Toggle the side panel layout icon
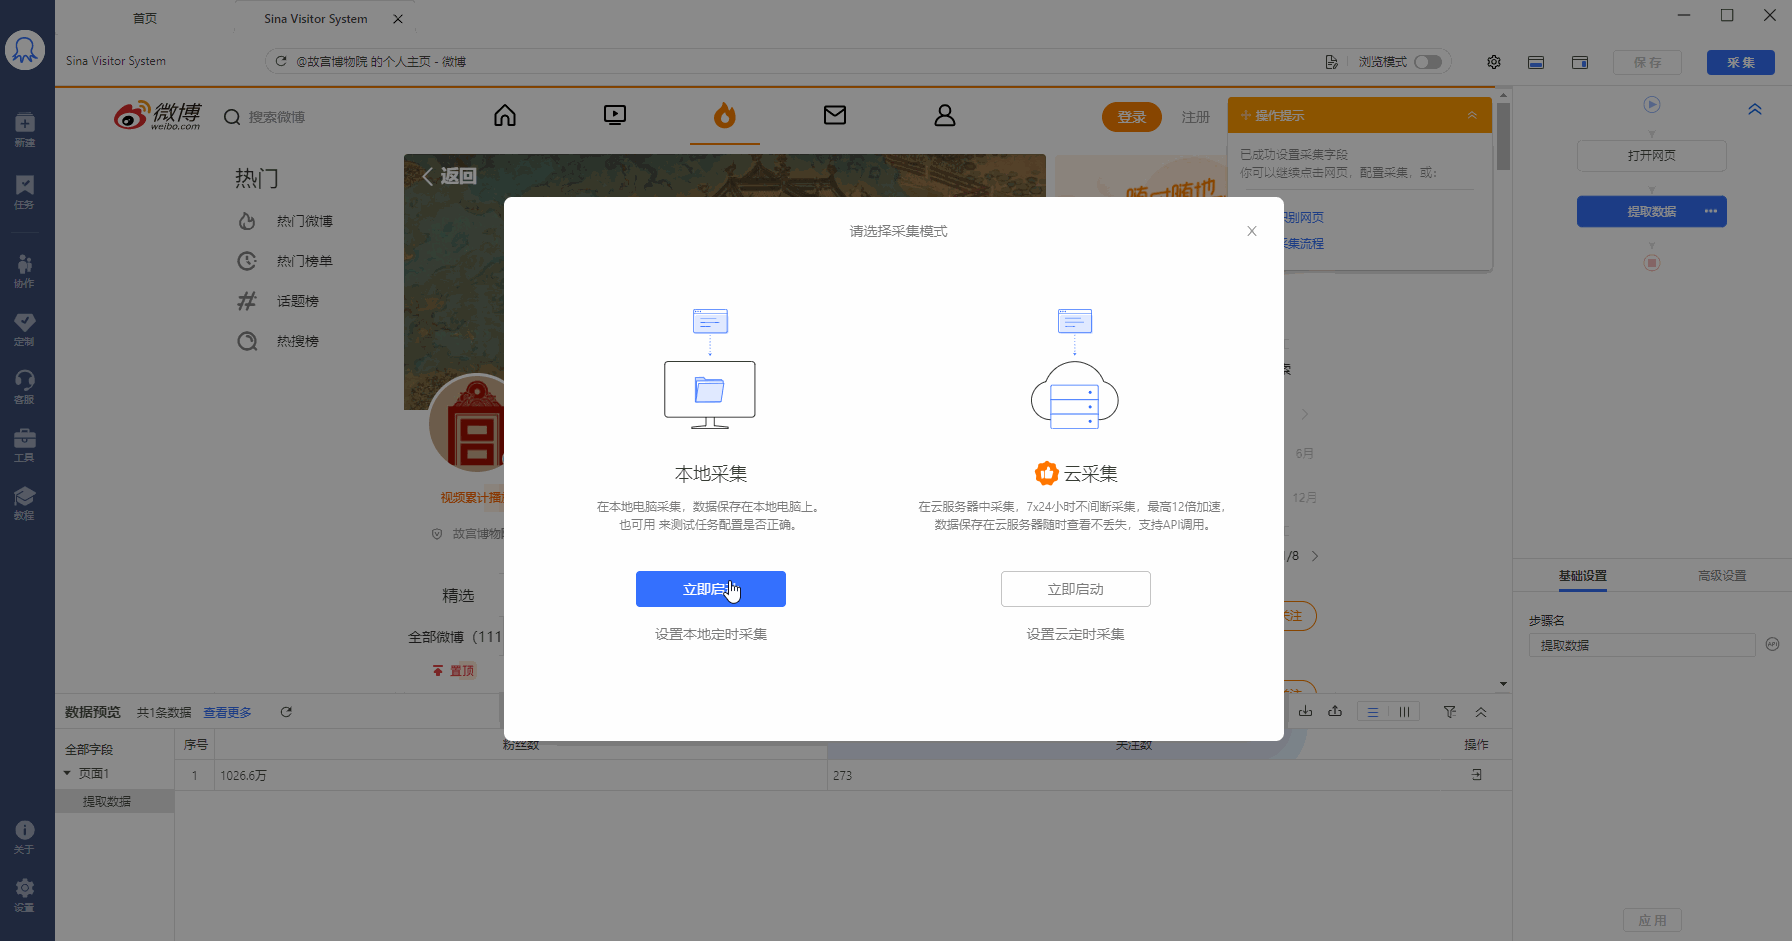 [x=1580, y=62]
